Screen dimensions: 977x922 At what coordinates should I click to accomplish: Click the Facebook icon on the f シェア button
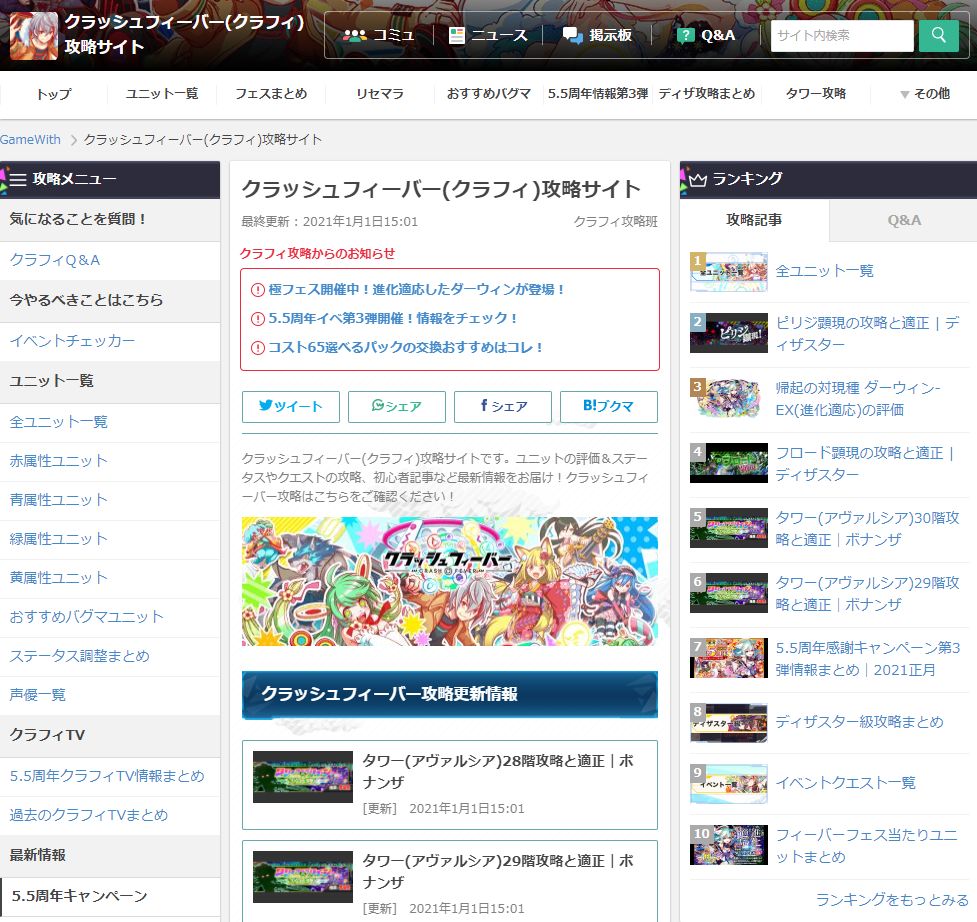(483, 407)
